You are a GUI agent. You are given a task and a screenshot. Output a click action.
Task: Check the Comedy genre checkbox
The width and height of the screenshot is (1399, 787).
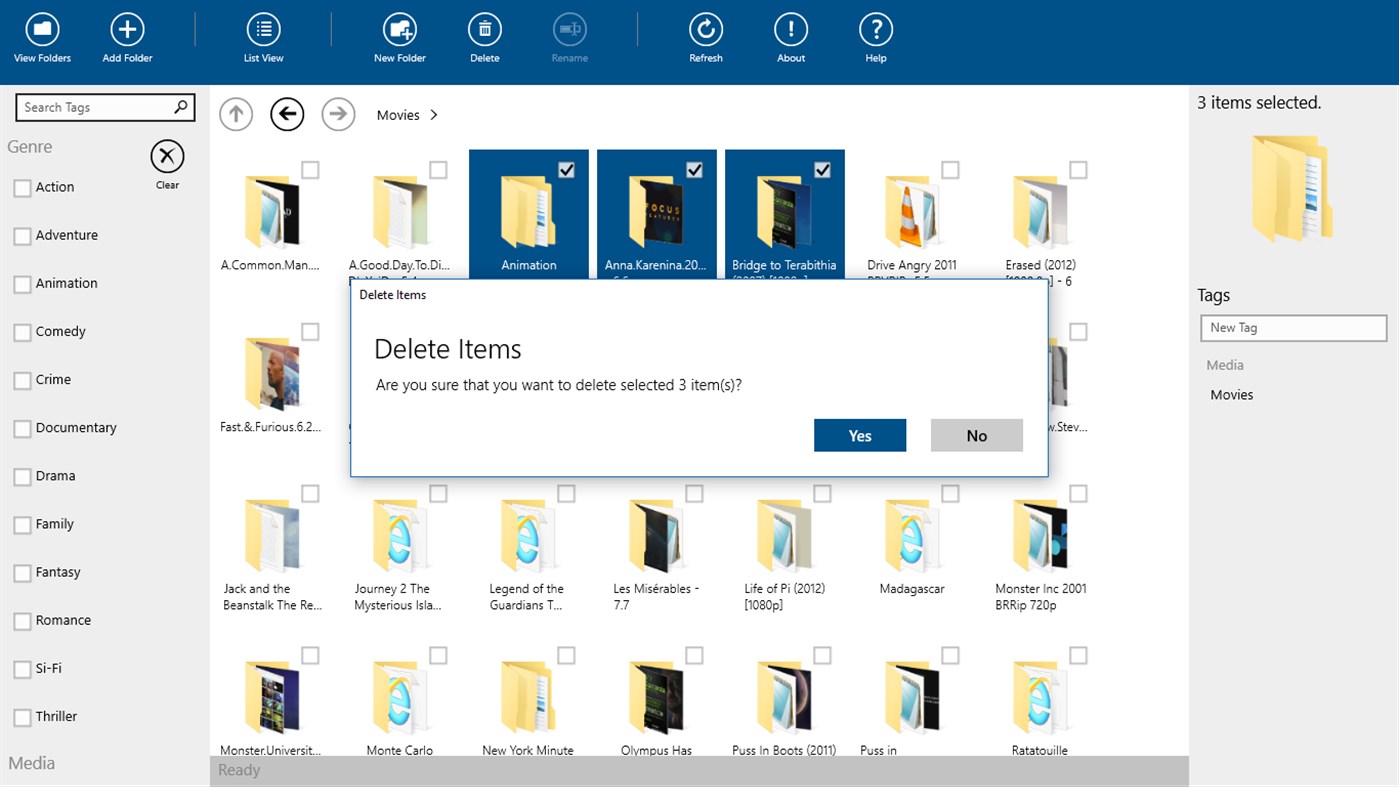click(x=21, y=331)
